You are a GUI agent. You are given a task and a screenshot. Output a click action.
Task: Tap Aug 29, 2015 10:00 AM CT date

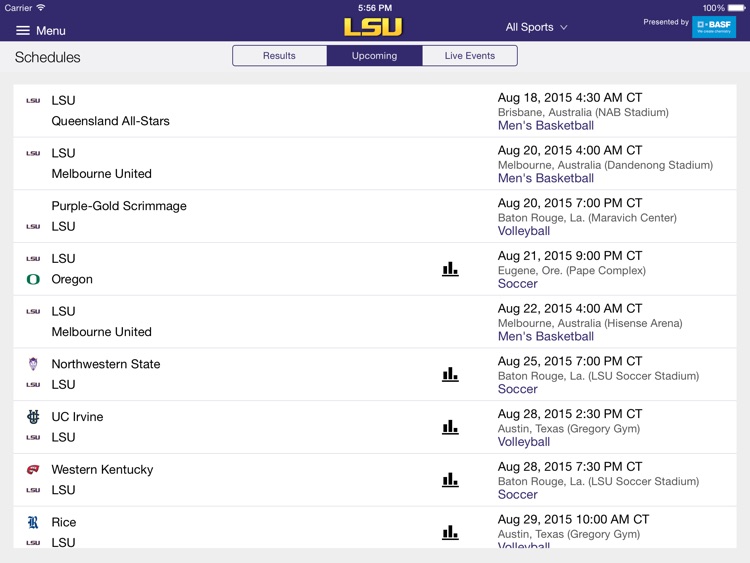(574, 519)
